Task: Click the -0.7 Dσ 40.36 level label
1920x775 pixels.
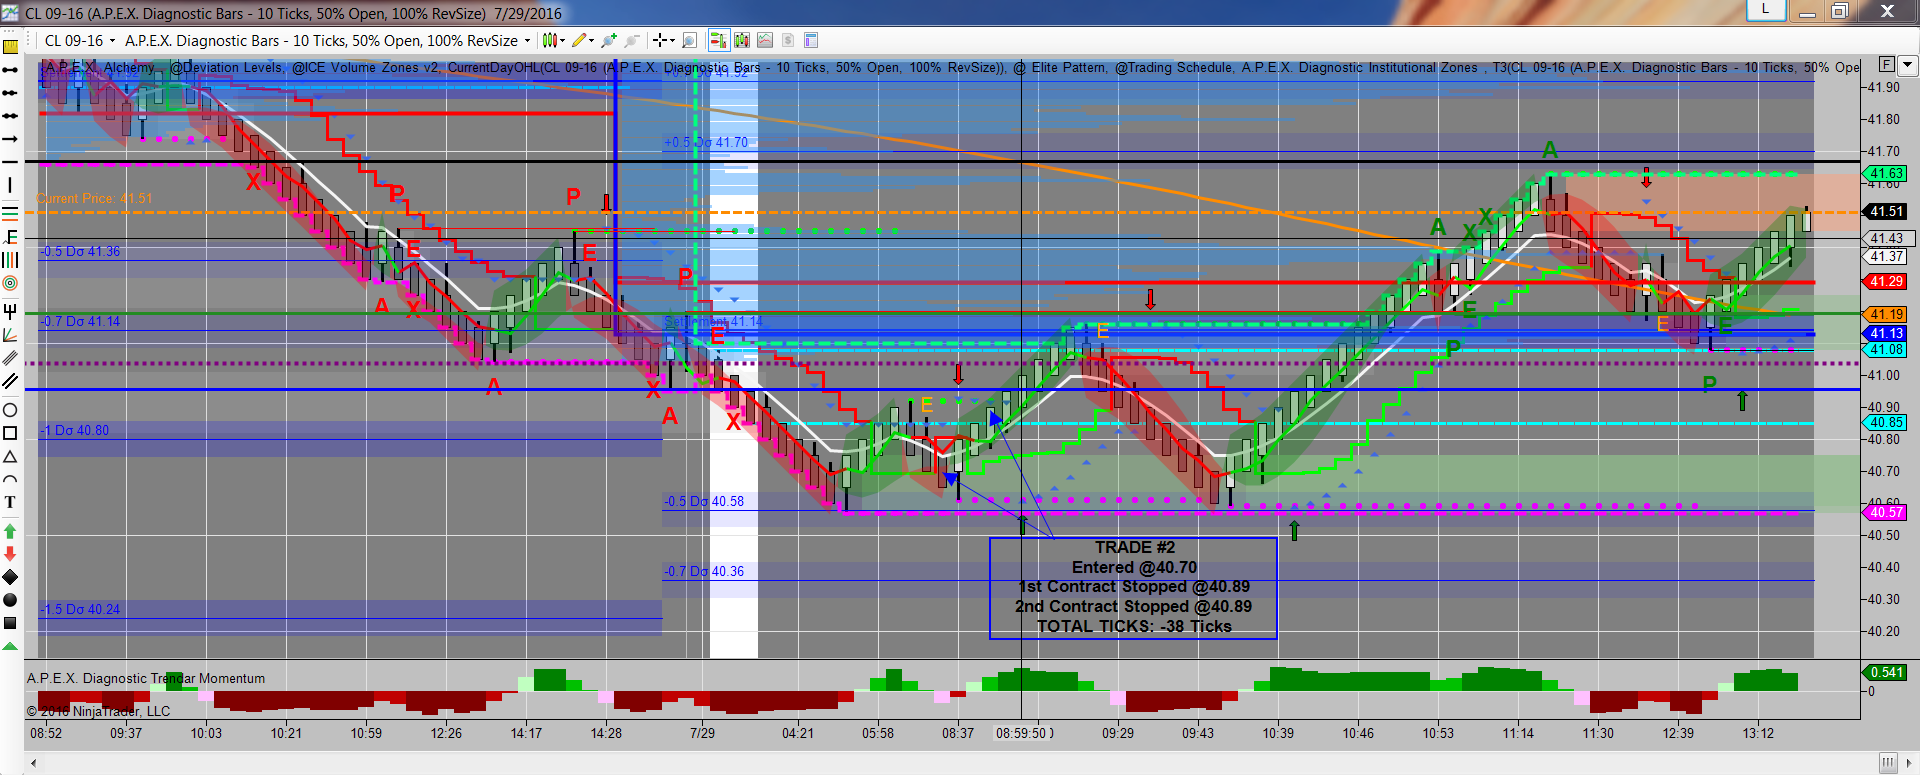Action: click(x=704, y=571)
